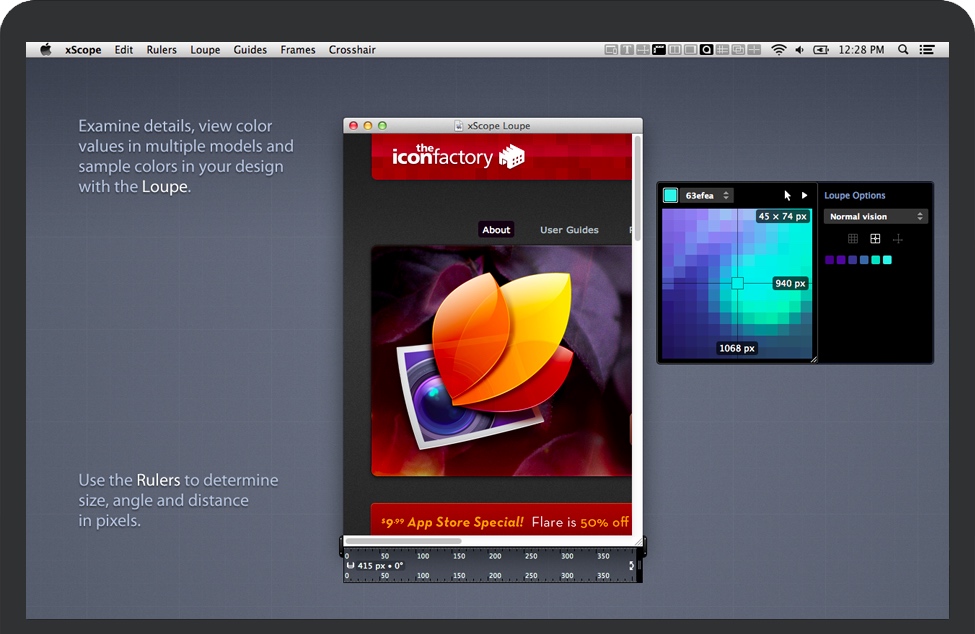975x634 pixels.
Task: Open Spotlight search magnifier icon
Action: 903,49
